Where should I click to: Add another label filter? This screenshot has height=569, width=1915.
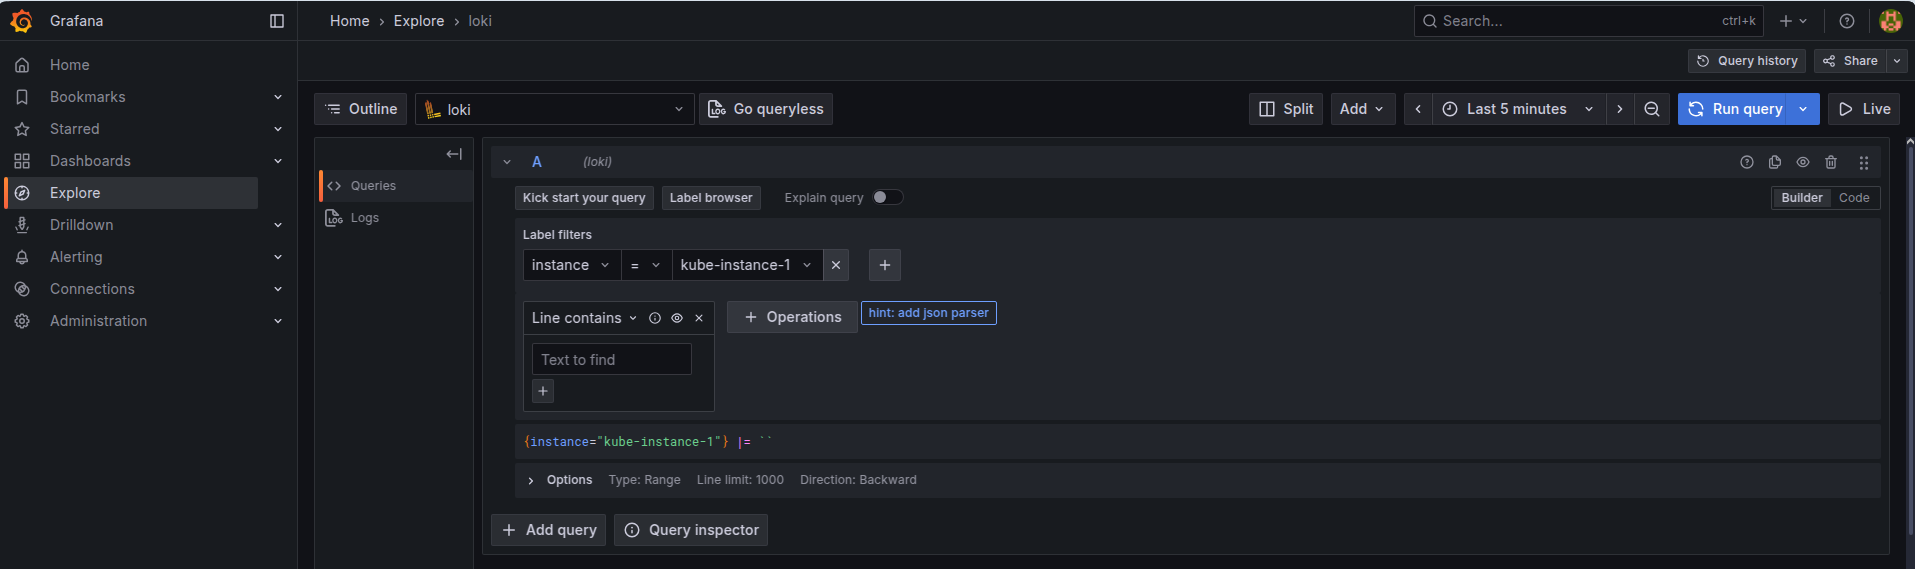[885, 265]
